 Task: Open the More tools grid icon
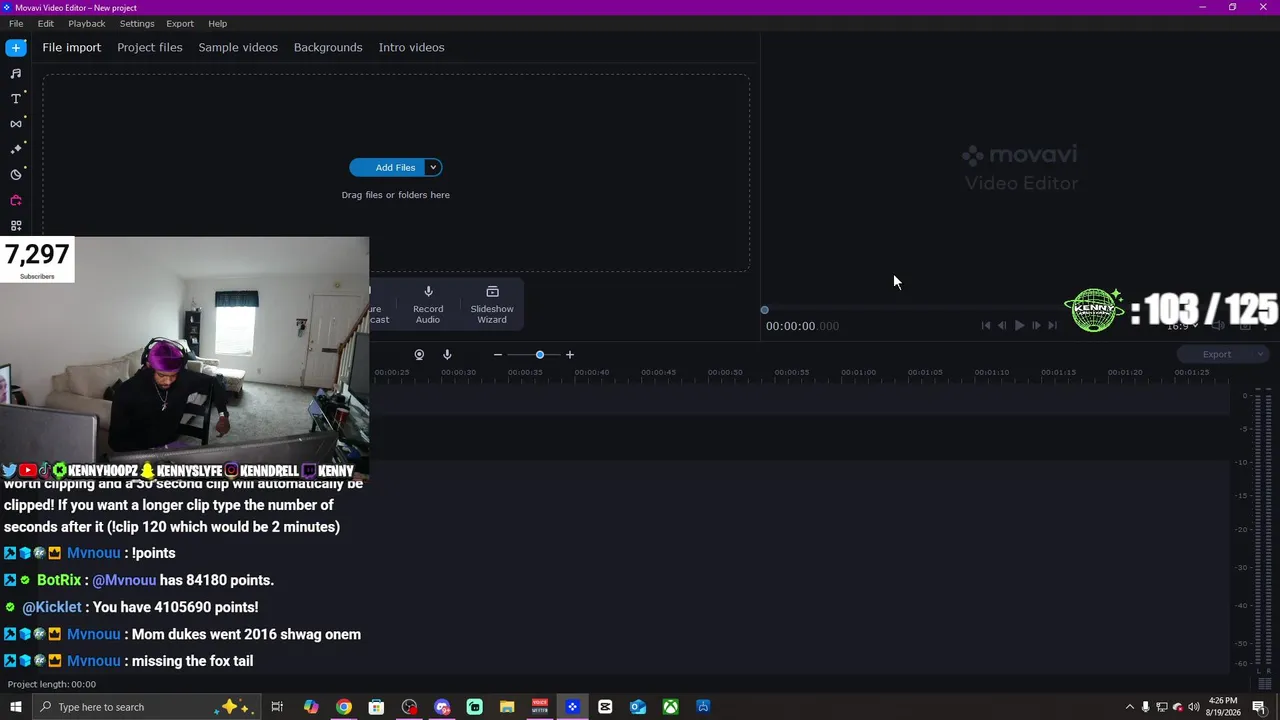click(16, 226)
